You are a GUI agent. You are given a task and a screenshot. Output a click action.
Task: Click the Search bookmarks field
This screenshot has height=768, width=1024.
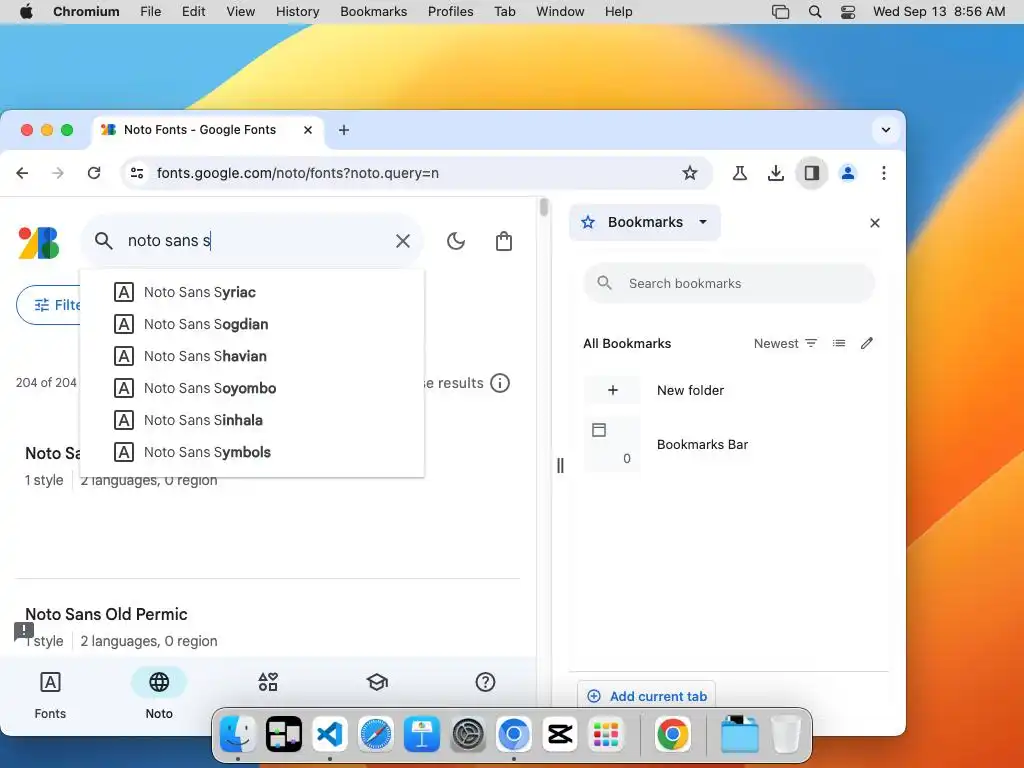[729, 283]
